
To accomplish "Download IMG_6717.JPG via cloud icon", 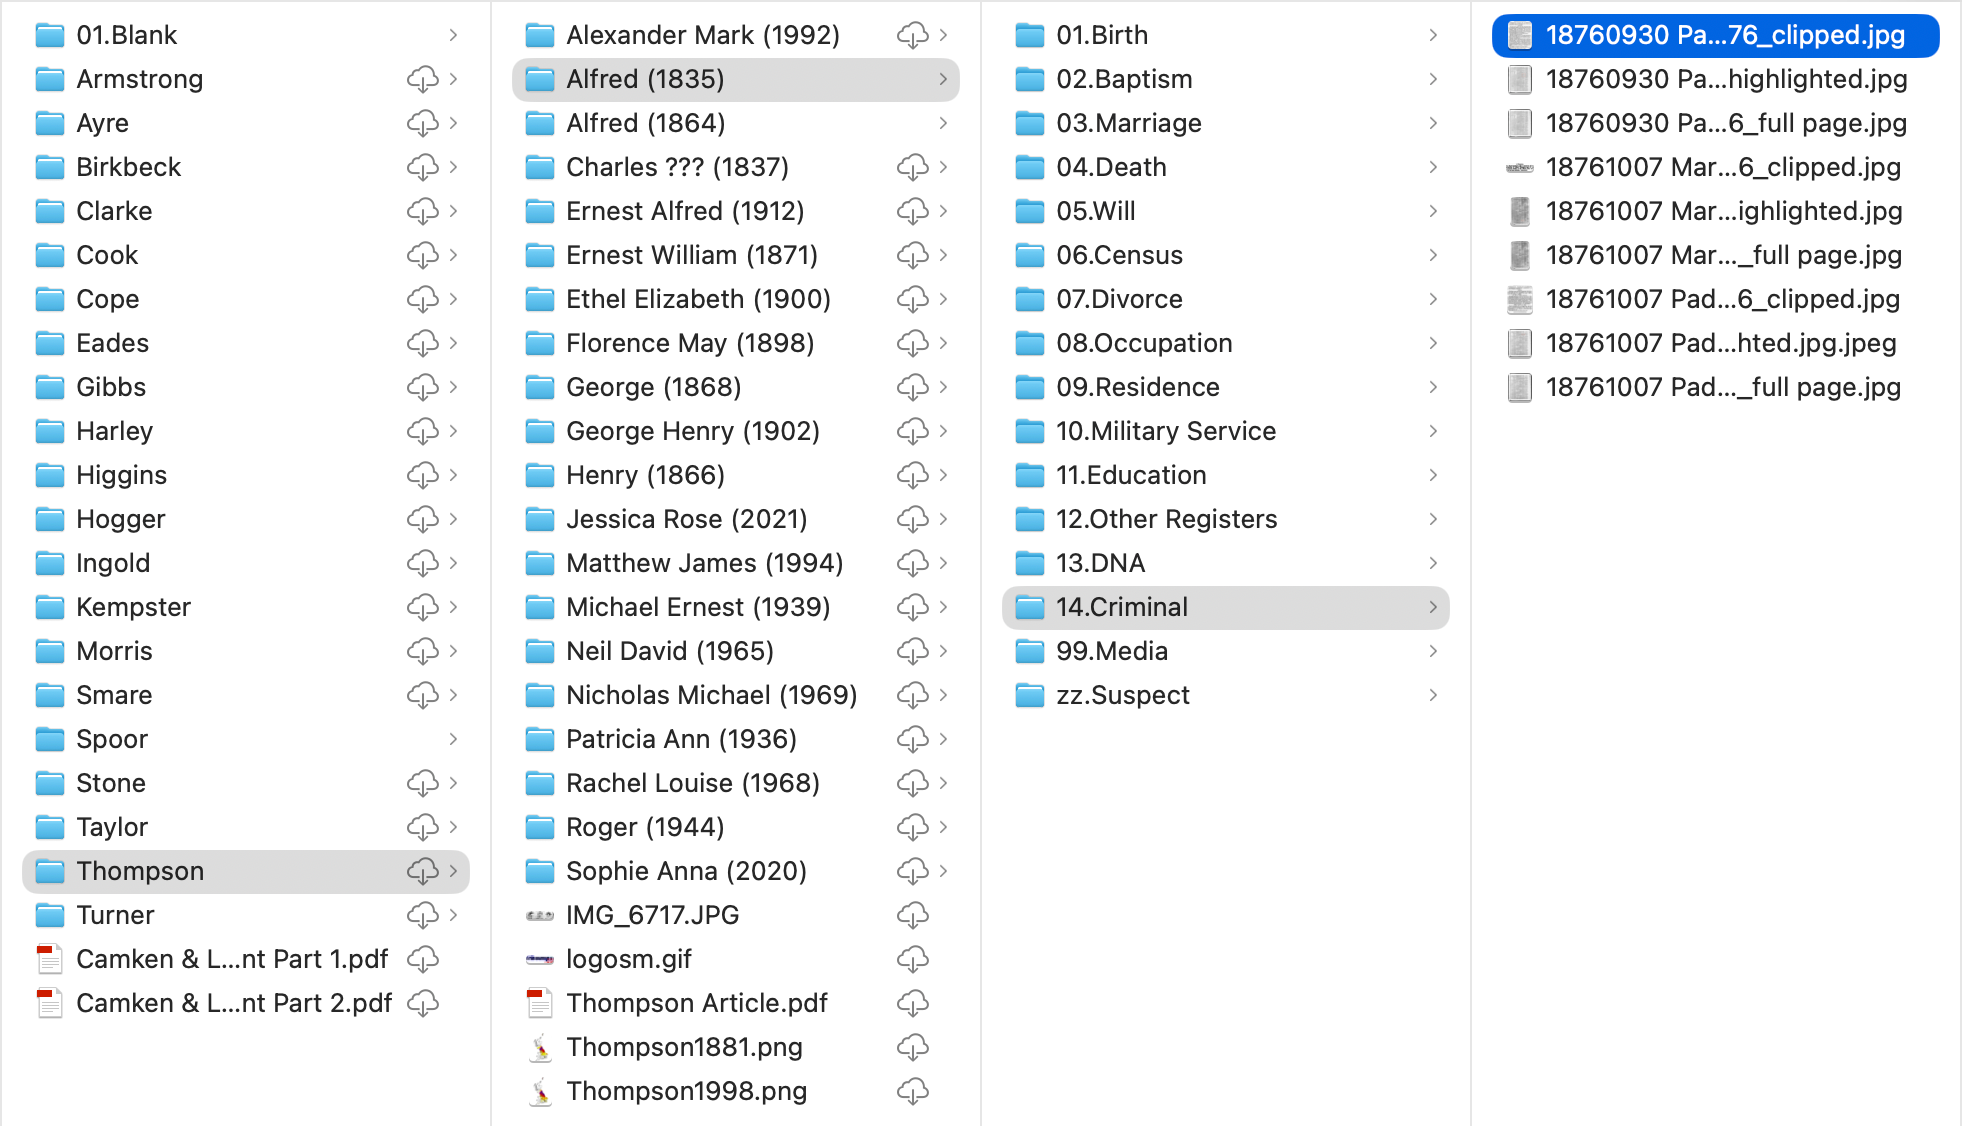I will click(912, 915).
